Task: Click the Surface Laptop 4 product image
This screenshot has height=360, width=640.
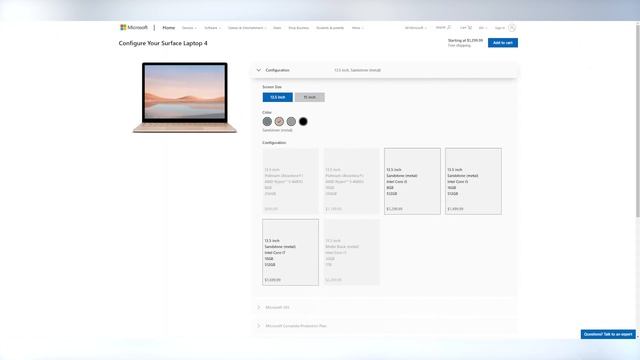Action: point(184,98)
